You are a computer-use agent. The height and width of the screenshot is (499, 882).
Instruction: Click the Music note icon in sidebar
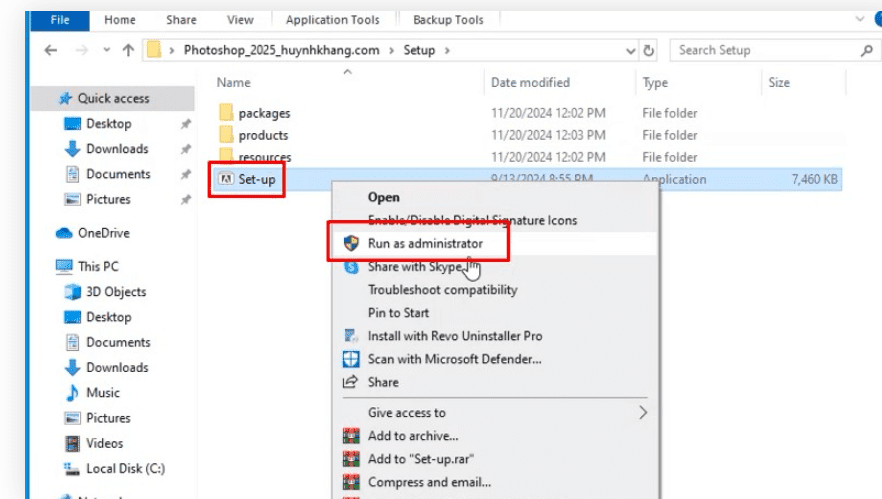(73, 393)
